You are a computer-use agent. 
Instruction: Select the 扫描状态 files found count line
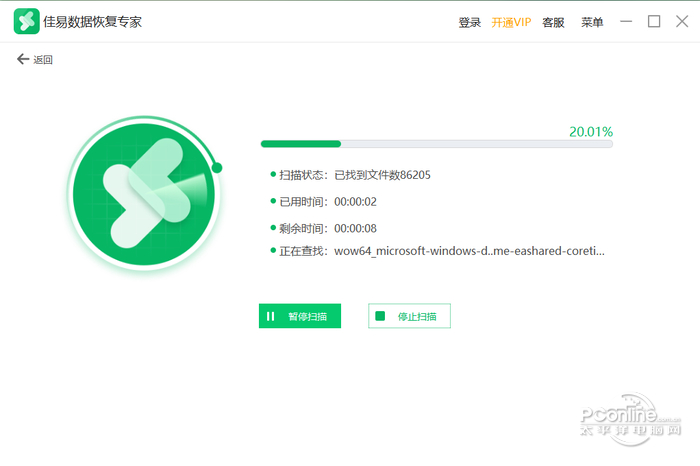pos(350,175)
